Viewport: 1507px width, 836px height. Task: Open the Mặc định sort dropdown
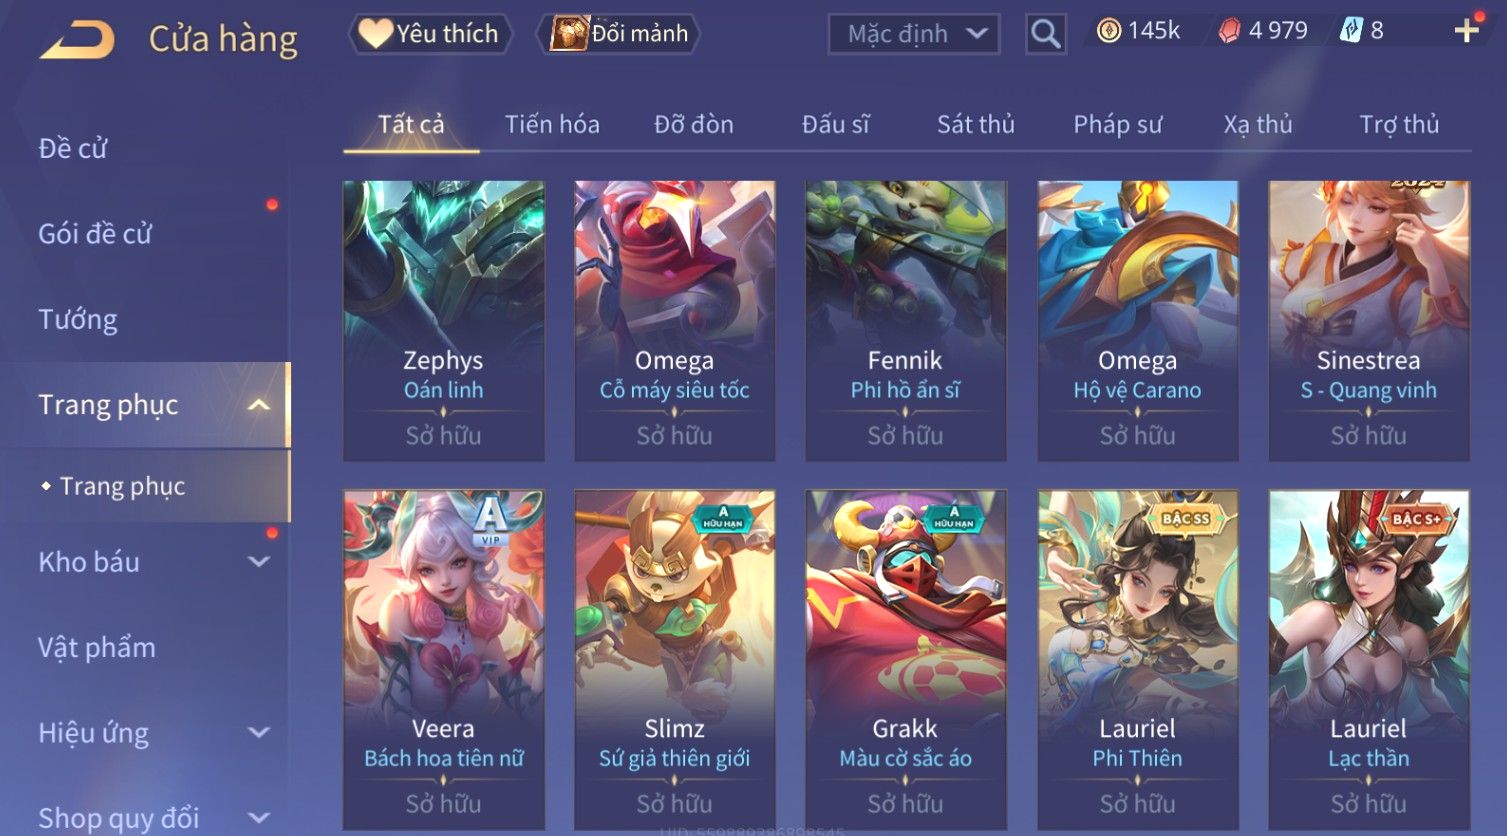pyautogui.click(x=914, y=34)
